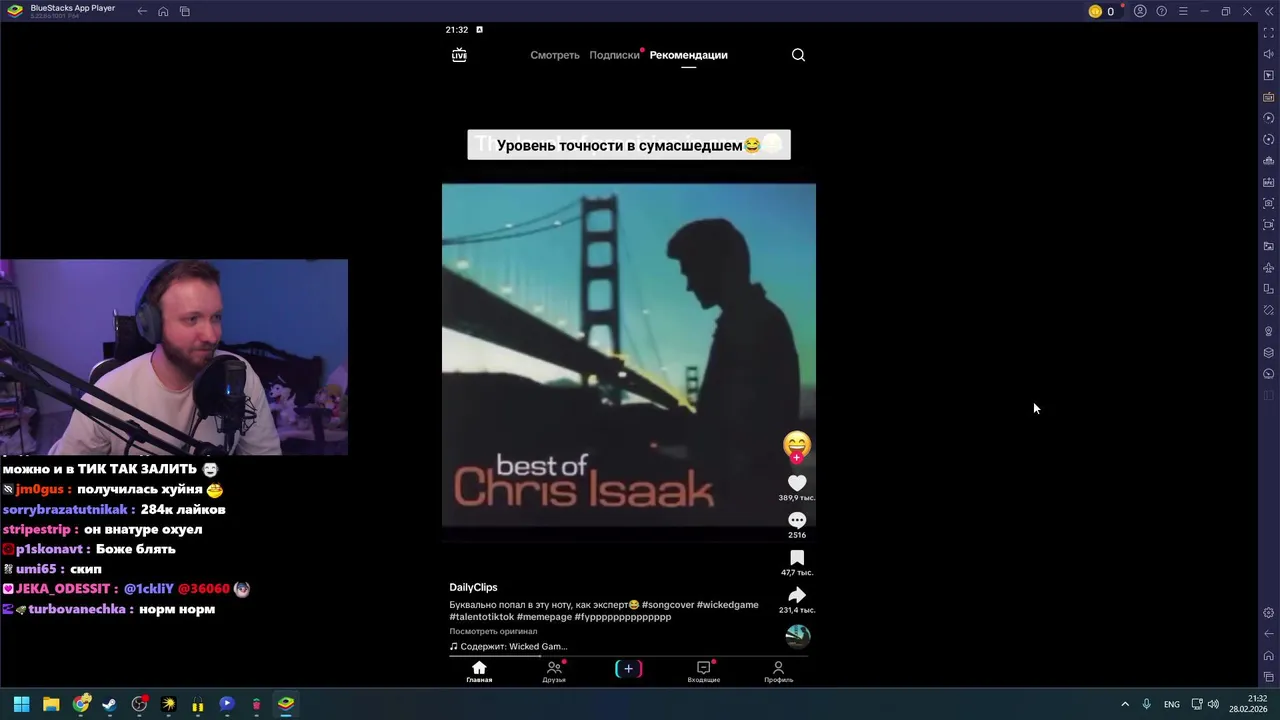Screen dimensions: 1280x720
Task: Open BlueStacks multi-instance manager icon
Action: coord(1269,353)
